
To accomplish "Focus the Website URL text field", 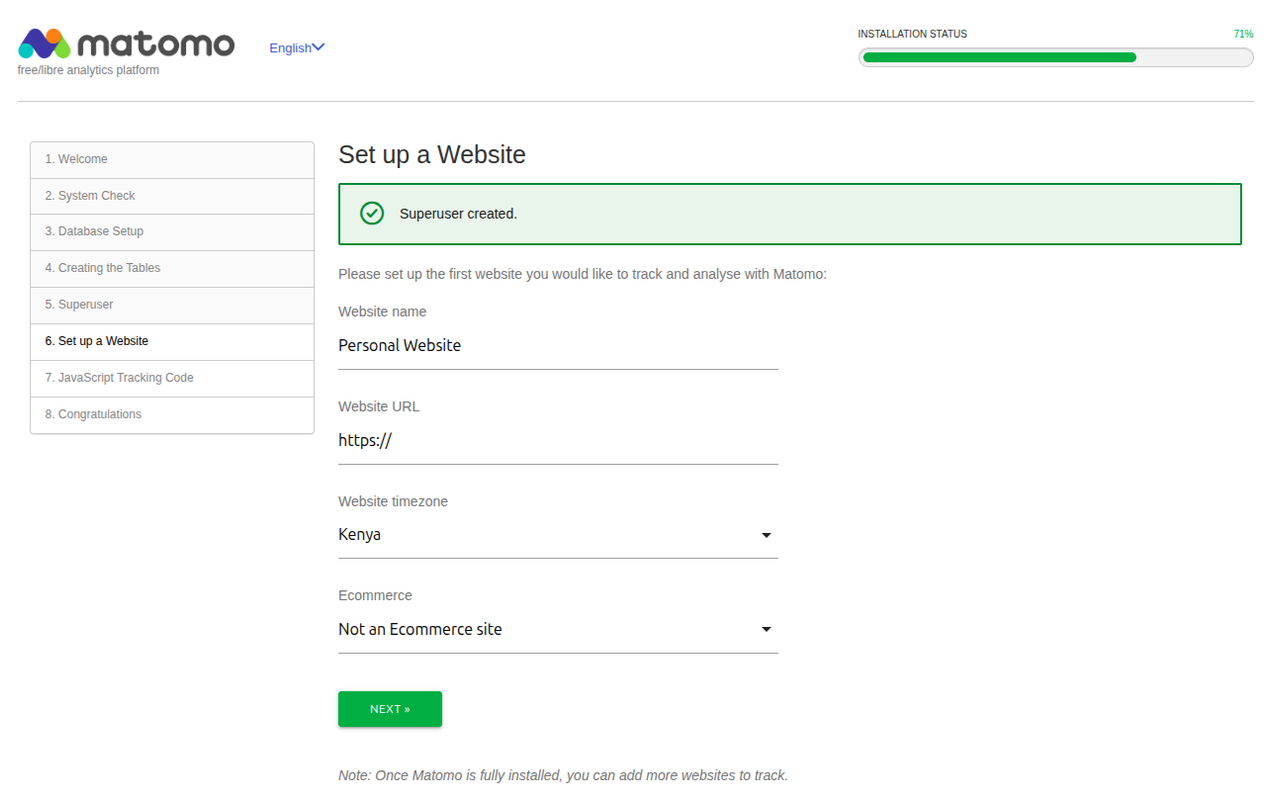I will [557, 441].
